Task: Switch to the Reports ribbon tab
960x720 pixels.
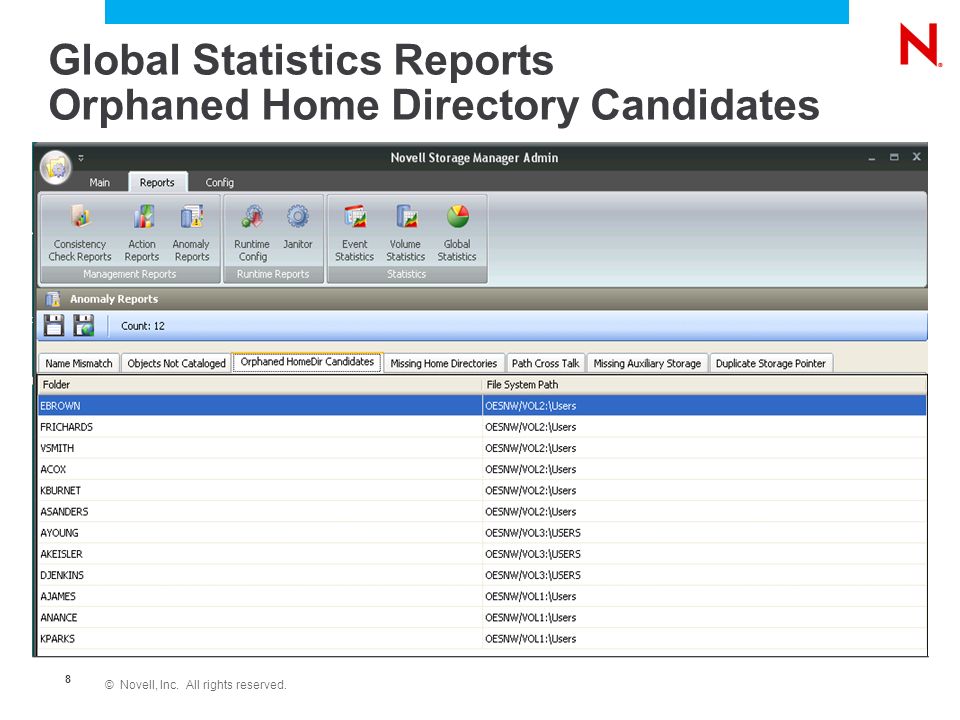Action: click(x=157, y=182)
